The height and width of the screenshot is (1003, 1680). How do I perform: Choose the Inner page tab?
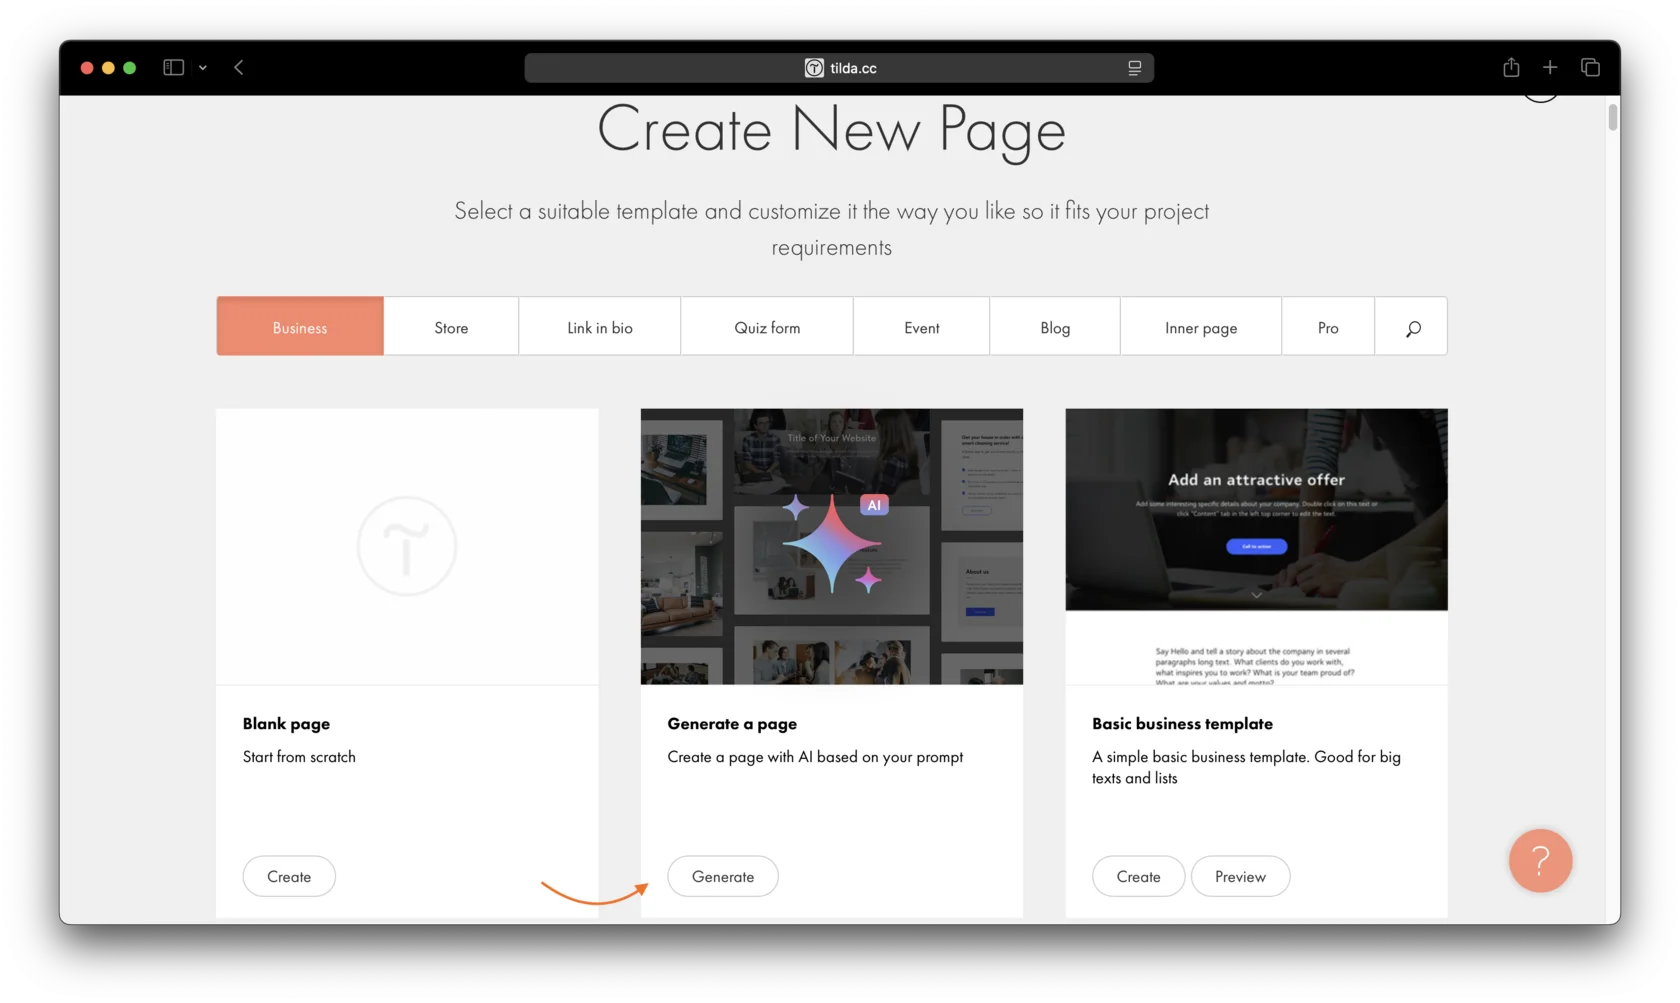click(1201, 326)
